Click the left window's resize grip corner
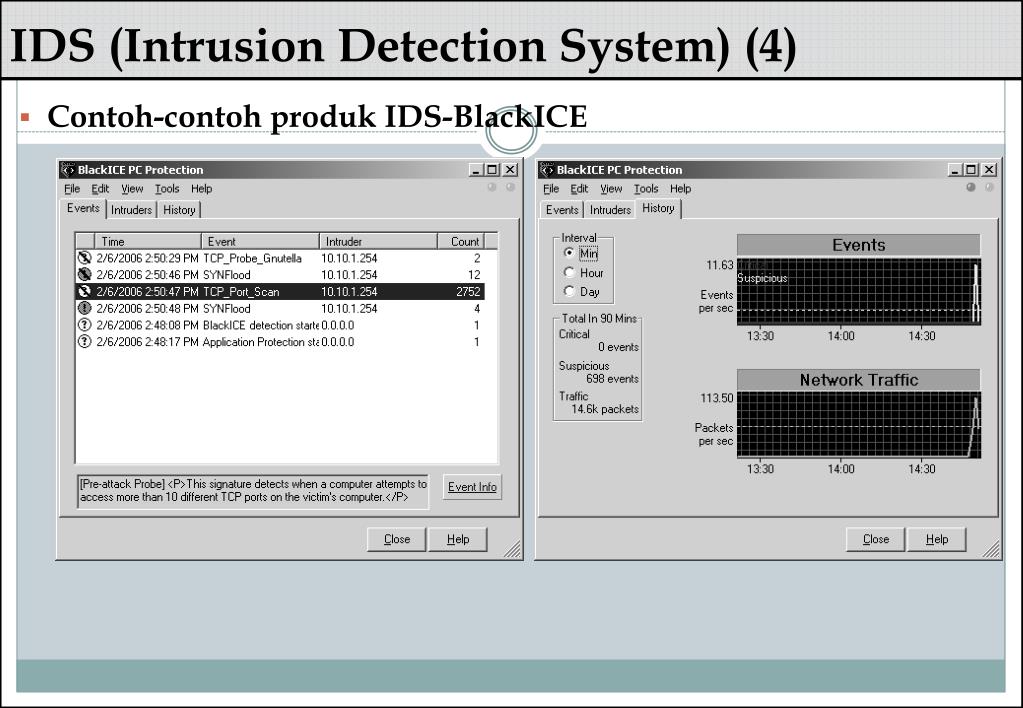 512,549
